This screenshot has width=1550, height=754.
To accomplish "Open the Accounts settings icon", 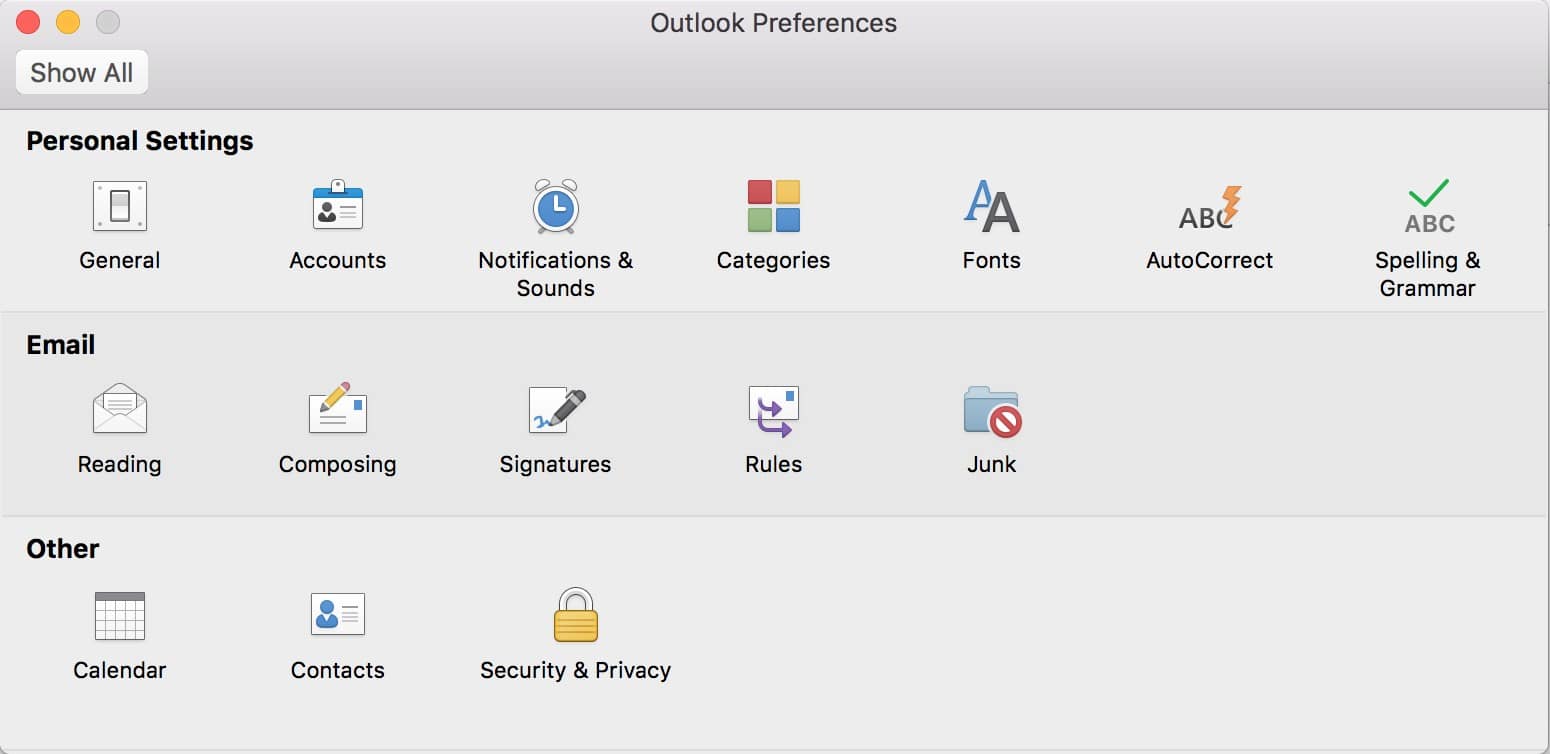I will 338,207.
